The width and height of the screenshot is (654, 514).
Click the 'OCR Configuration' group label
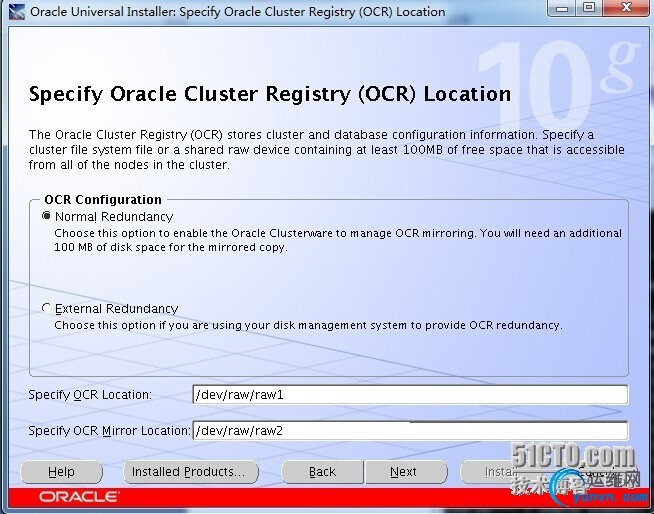pyautogui.click(x=103, y=199)
